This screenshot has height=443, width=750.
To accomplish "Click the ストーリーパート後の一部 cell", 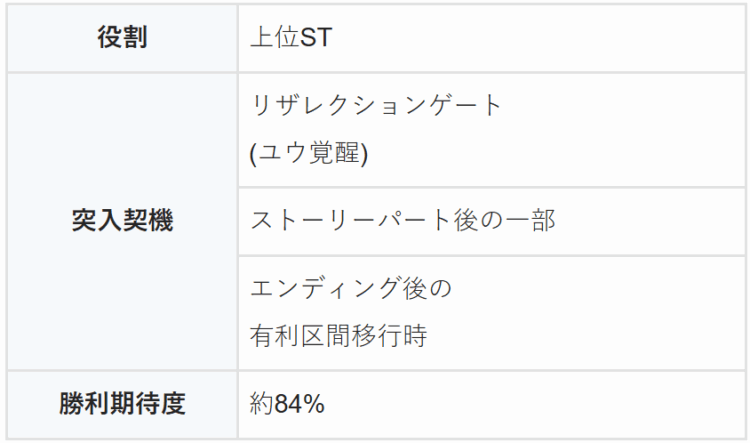I will (x=402, y=221).
